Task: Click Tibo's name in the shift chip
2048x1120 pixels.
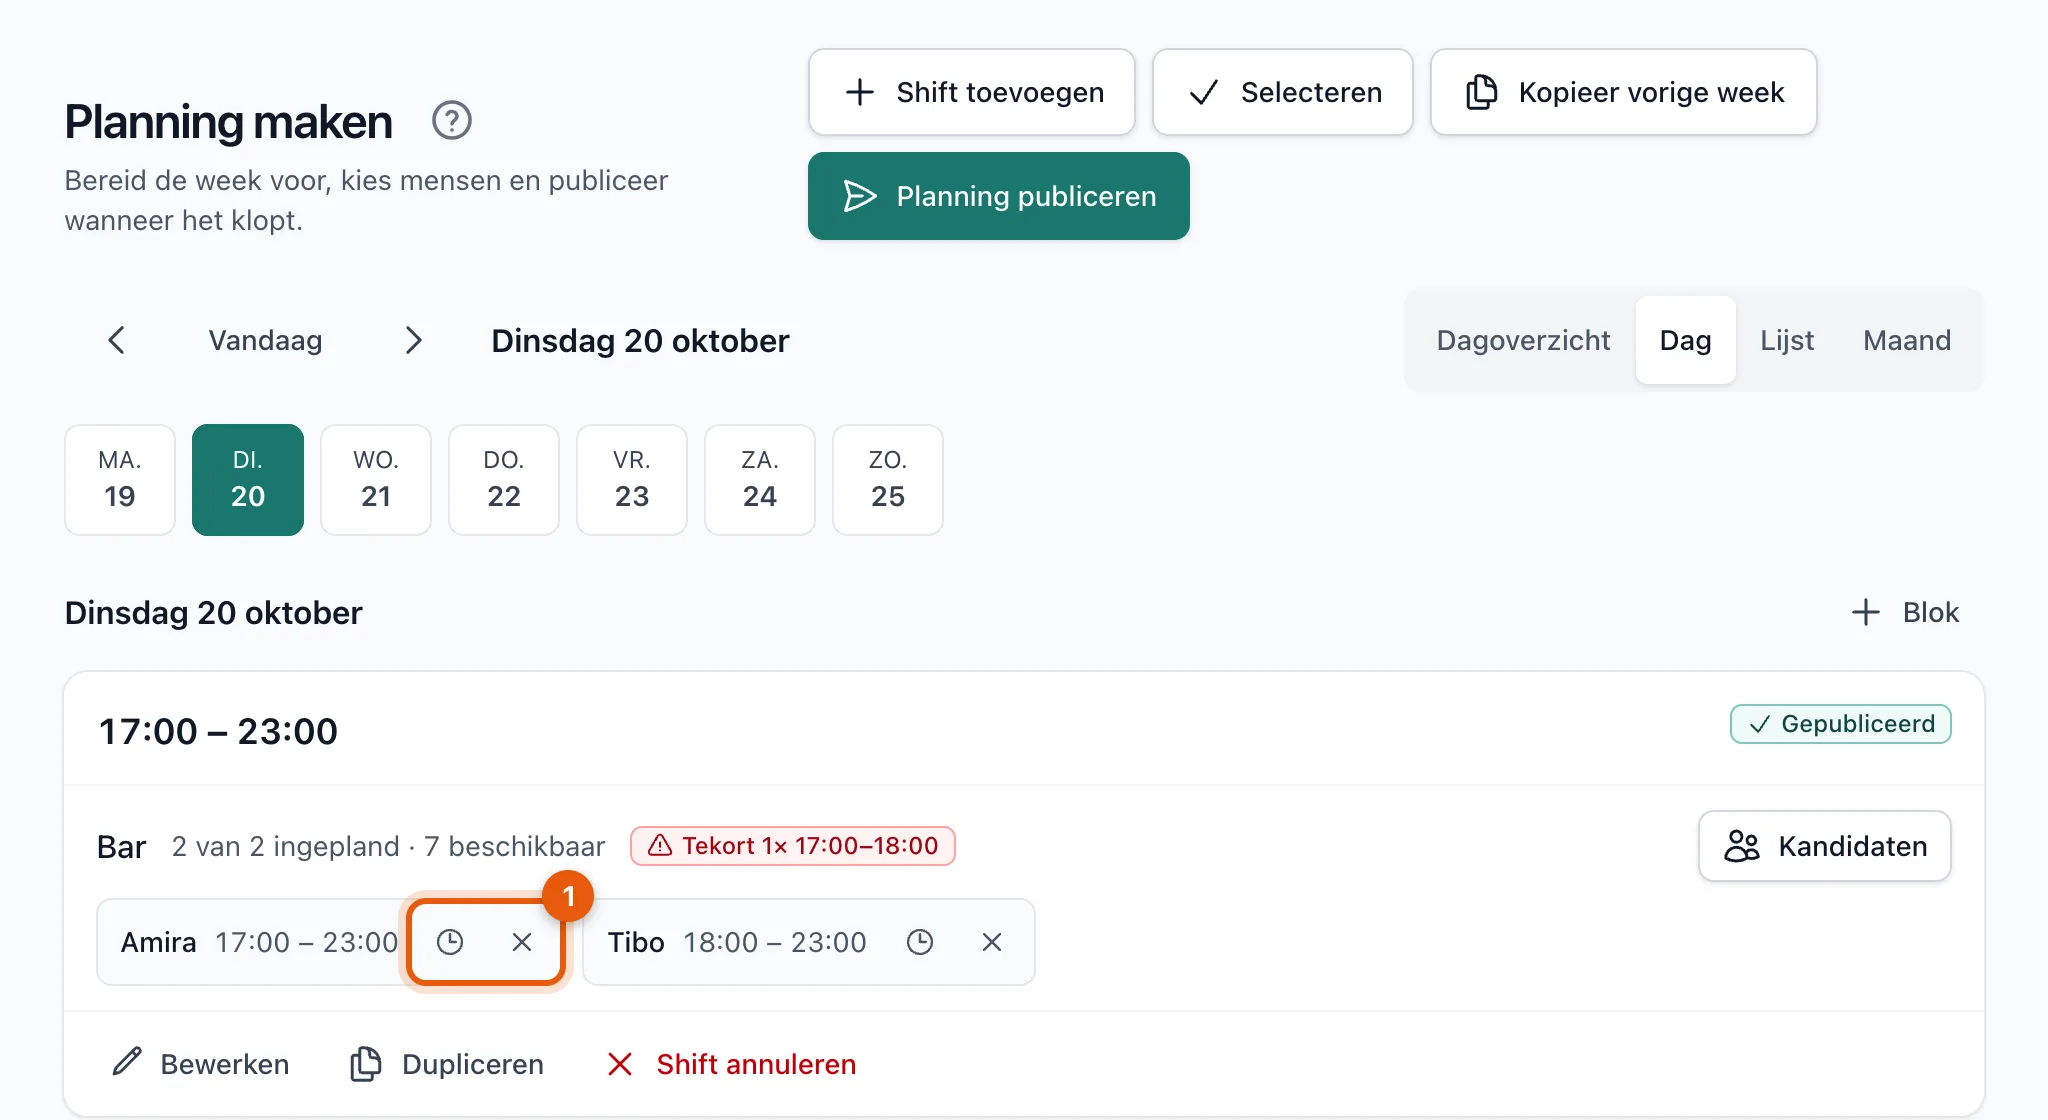Action: [636, 942]
